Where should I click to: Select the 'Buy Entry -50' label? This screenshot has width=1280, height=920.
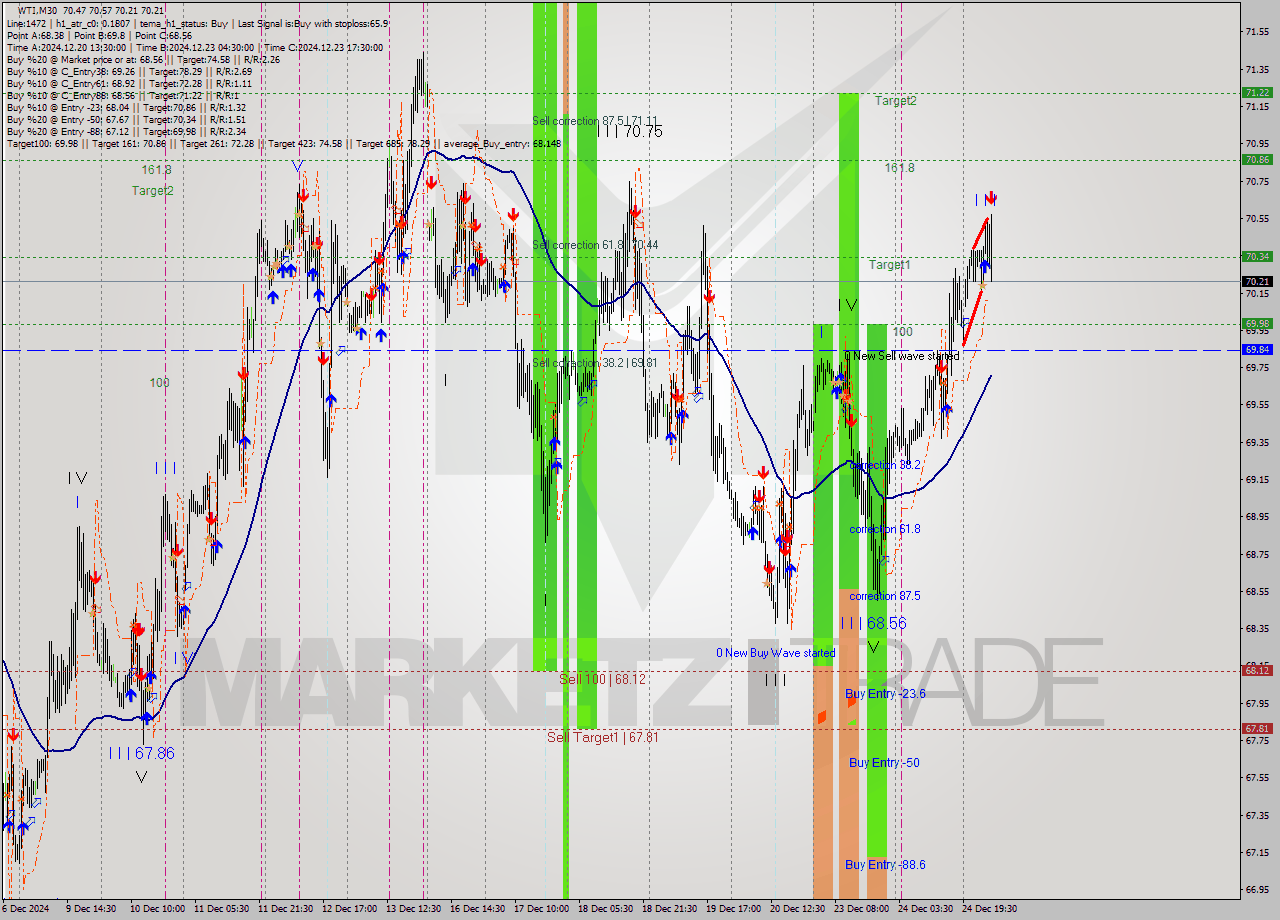(x=884, y=763)
